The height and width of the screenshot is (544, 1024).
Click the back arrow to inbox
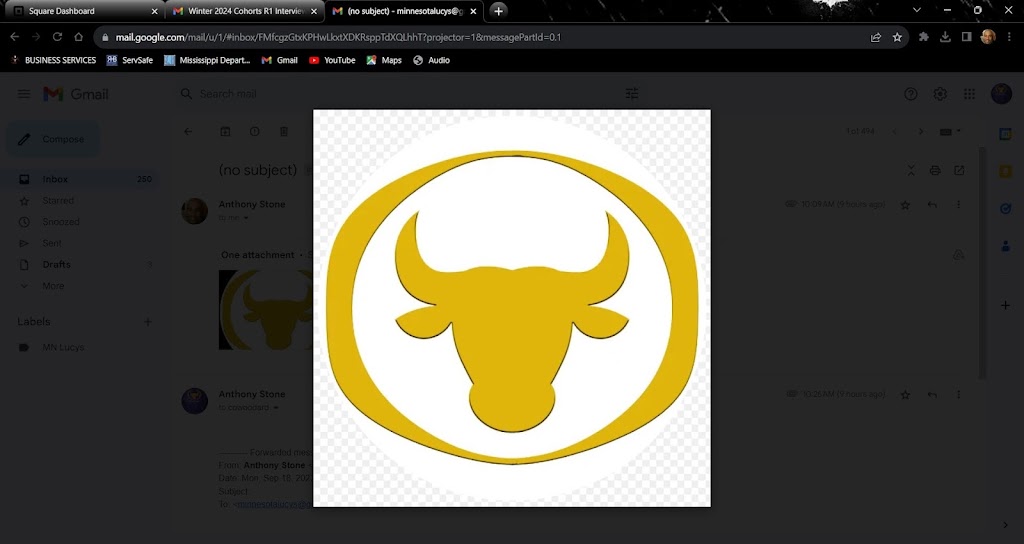pyautogui.click(x=188, y=131)
